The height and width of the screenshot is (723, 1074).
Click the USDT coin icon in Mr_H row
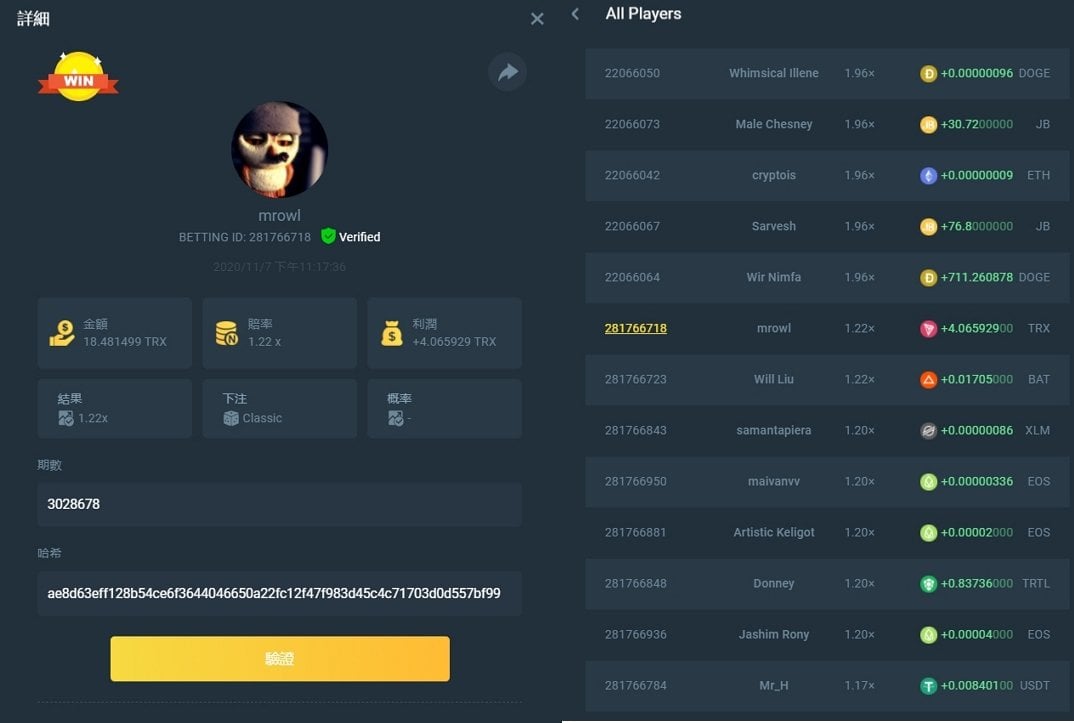click(928, 686)
